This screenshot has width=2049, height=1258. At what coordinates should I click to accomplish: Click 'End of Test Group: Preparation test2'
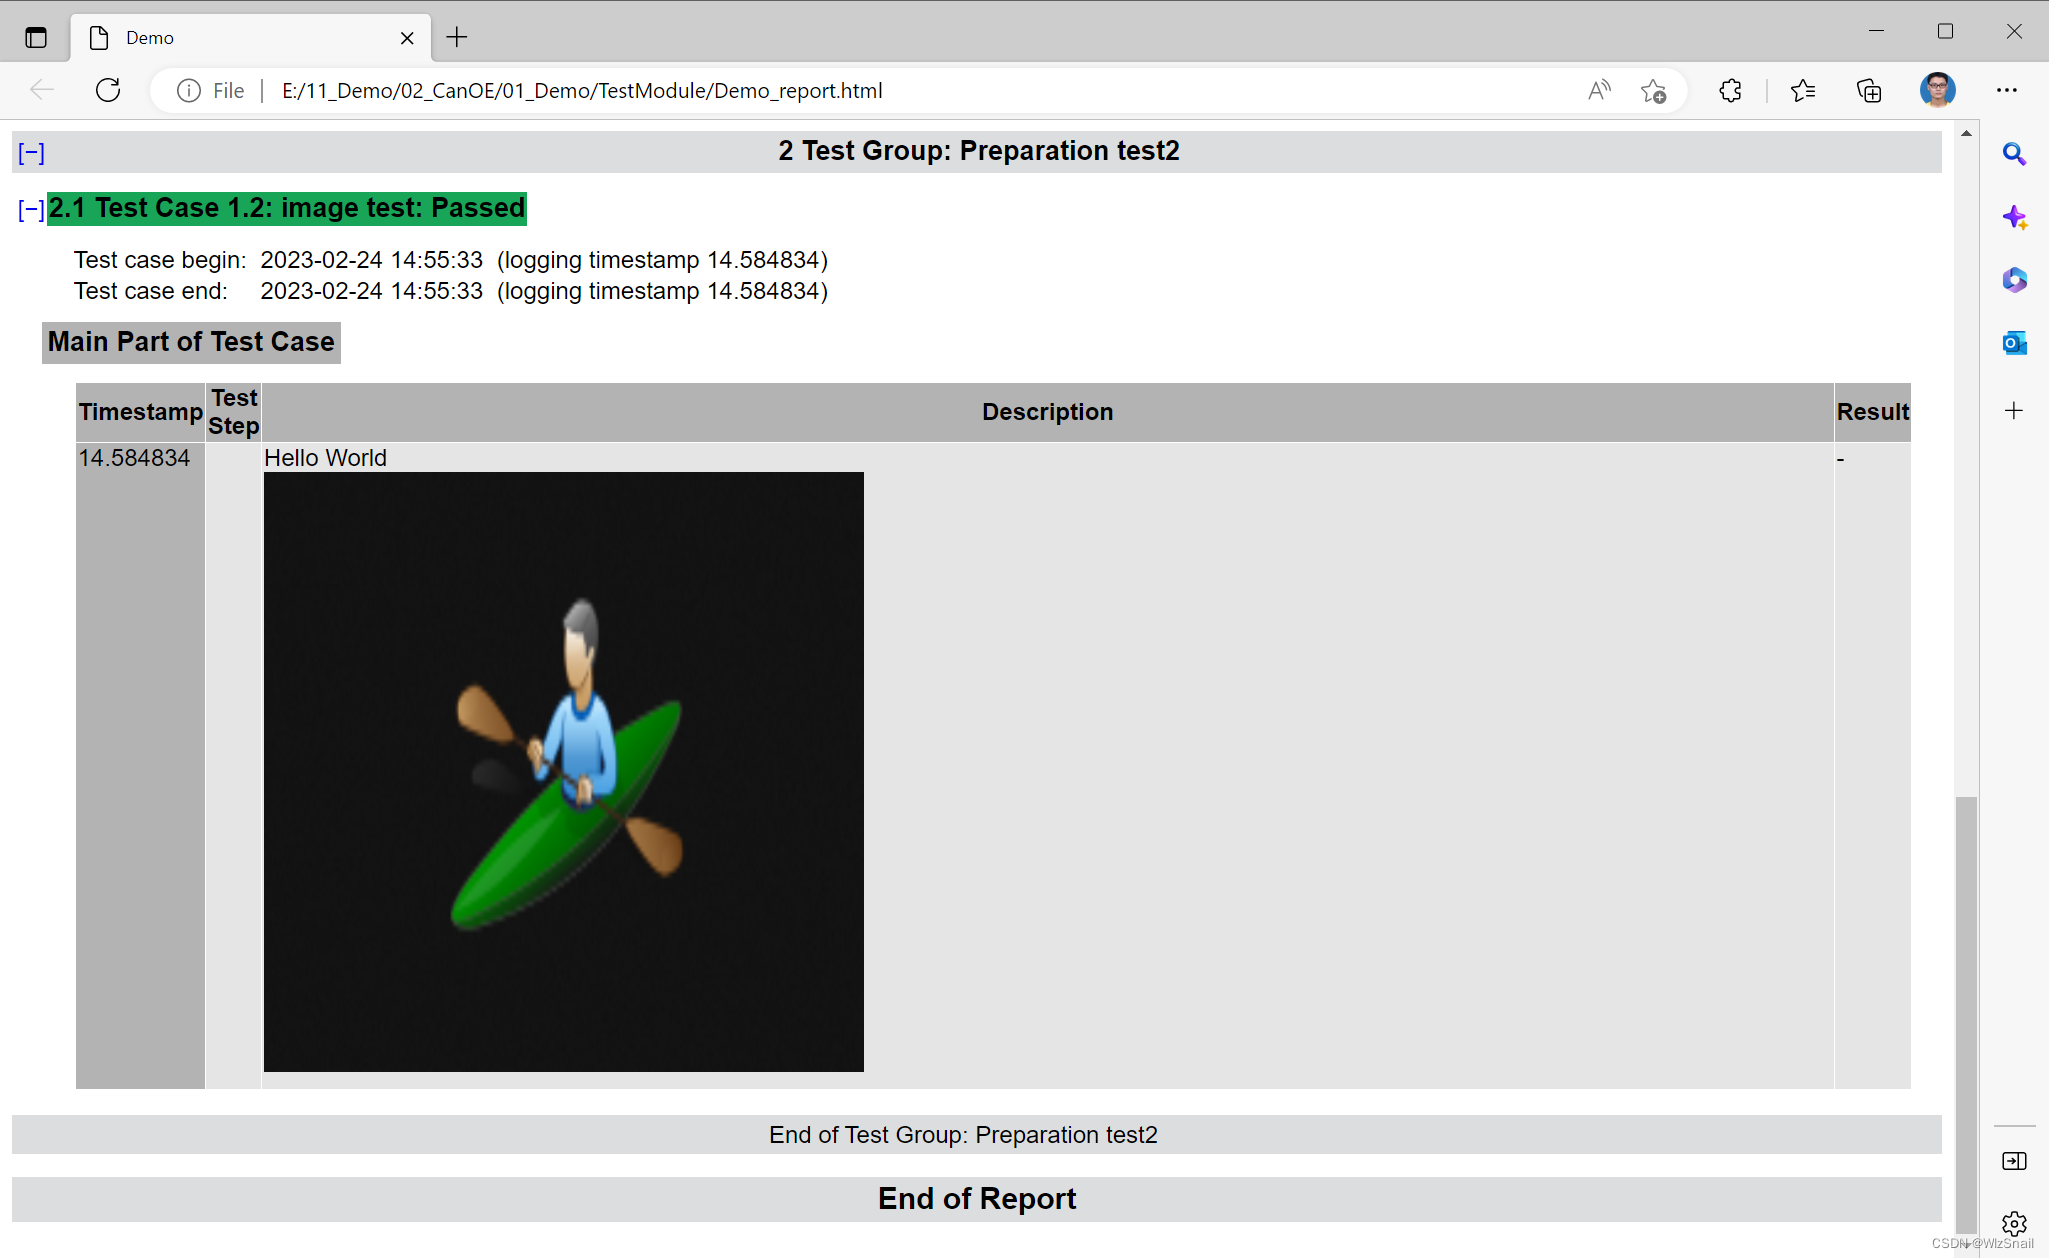click(963, 1135)
